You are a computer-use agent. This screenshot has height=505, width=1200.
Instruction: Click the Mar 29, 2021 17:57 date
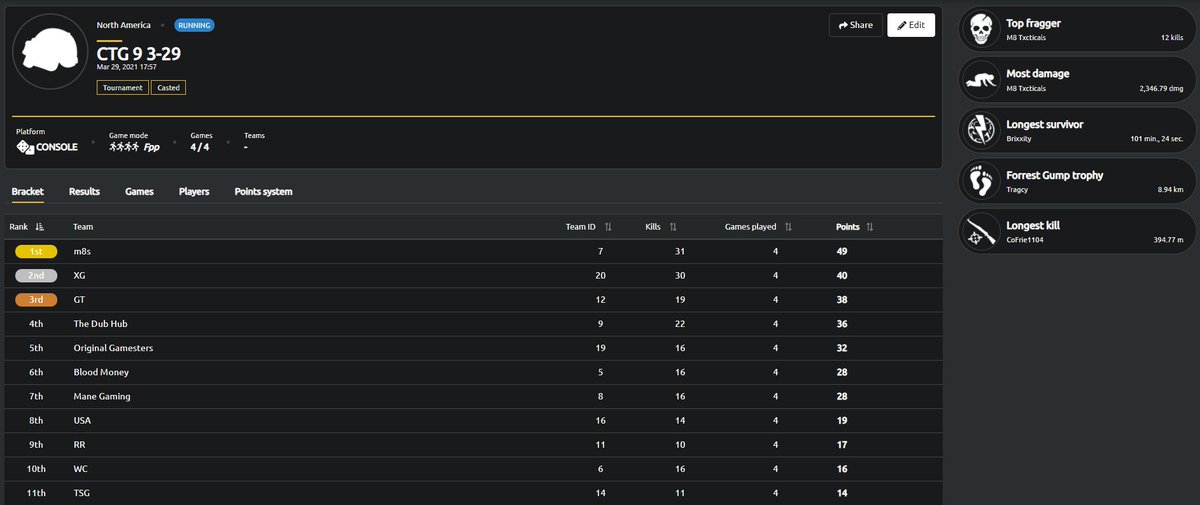point(126,68)
